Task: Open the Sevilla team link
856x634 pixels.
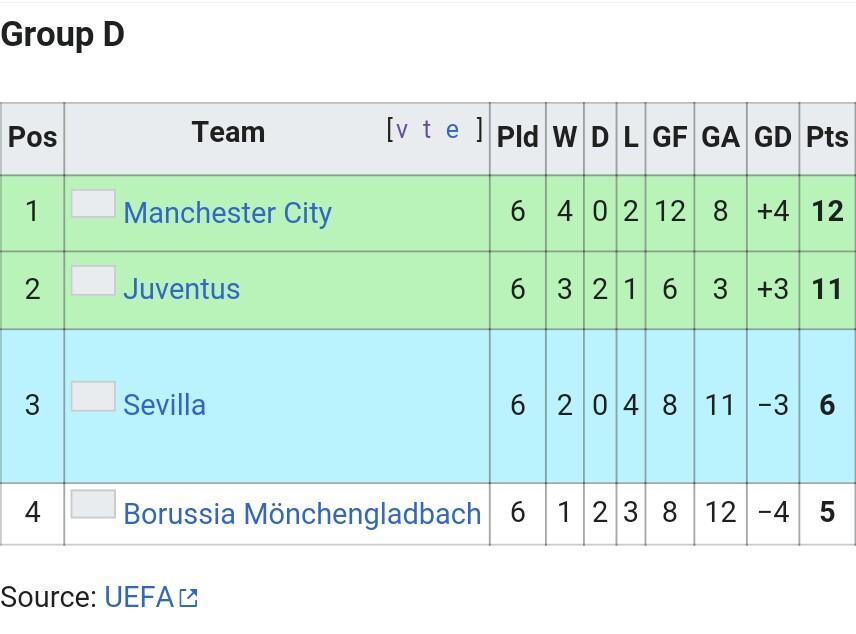Action: pyautogui.click(x=164, y=405)
